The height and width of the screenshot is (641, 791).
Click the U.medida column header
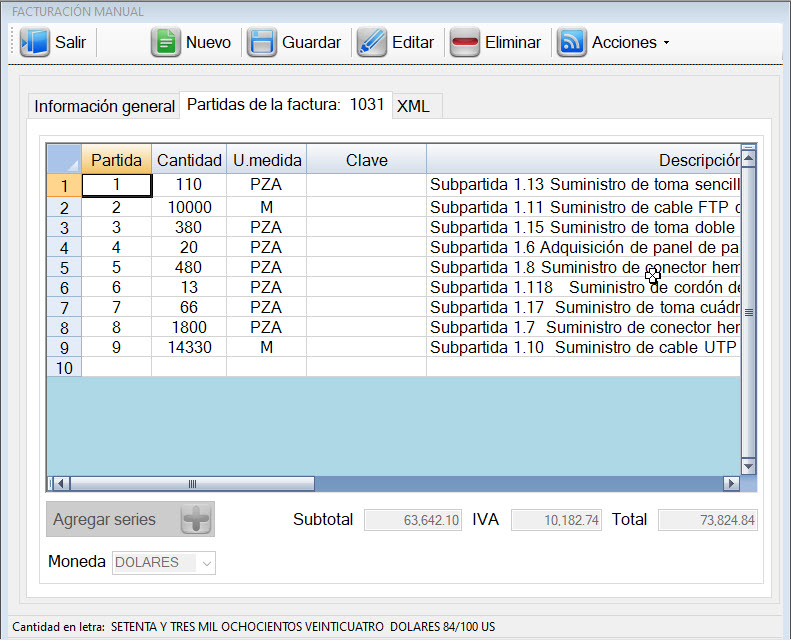[267, 160]
